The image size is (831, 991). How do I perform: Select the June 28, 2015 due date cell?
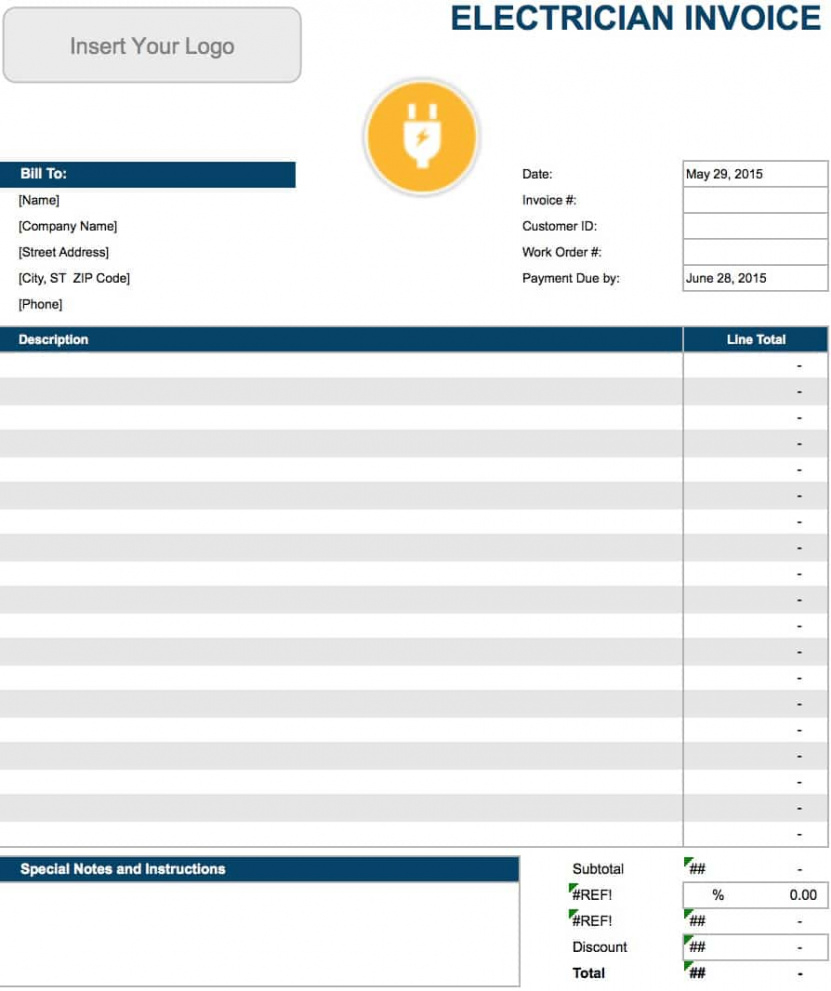[x=755, y=278]
